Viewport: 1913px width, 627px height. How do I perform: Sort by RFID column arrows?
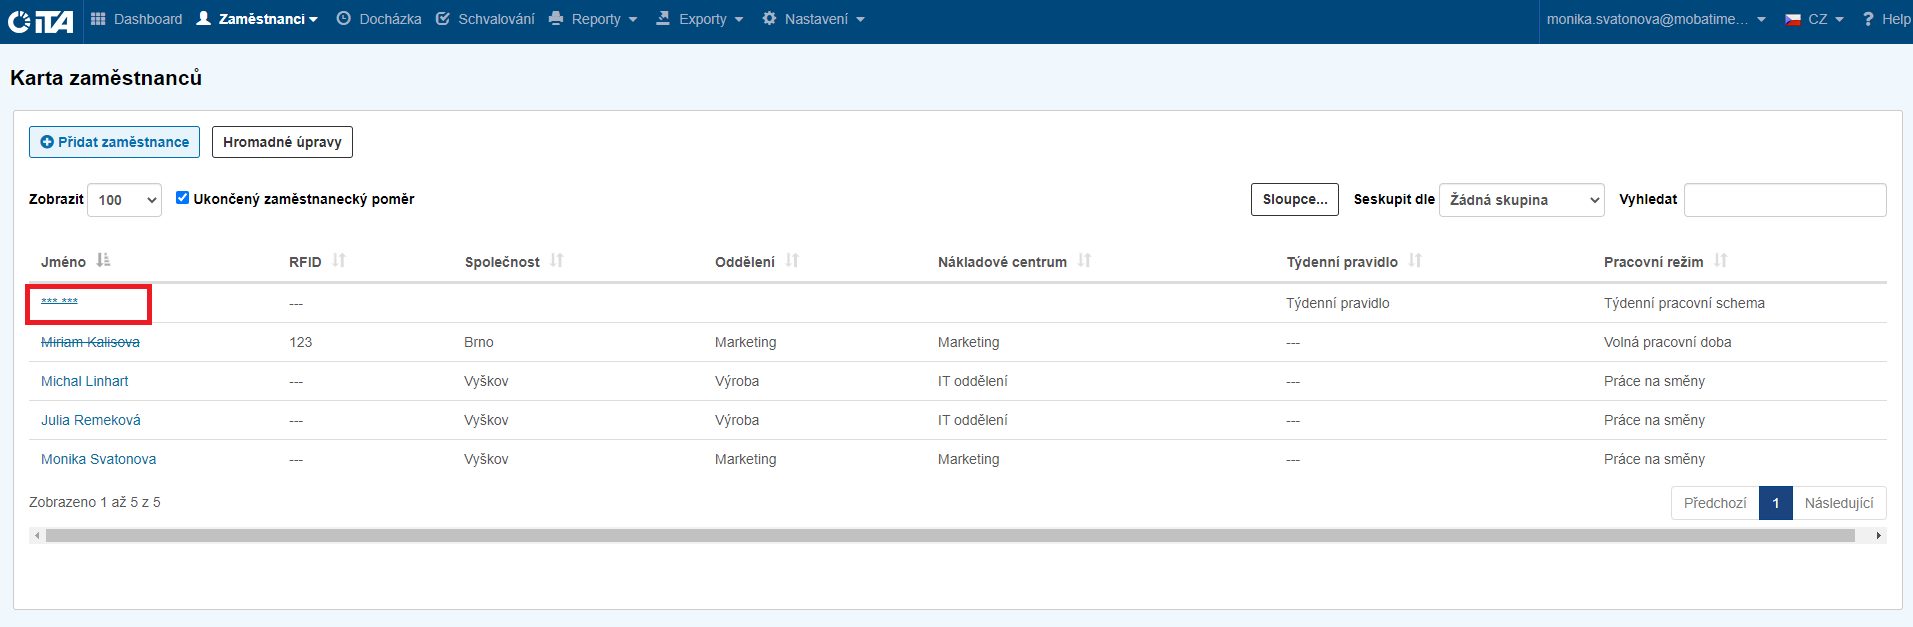point(339,261)
